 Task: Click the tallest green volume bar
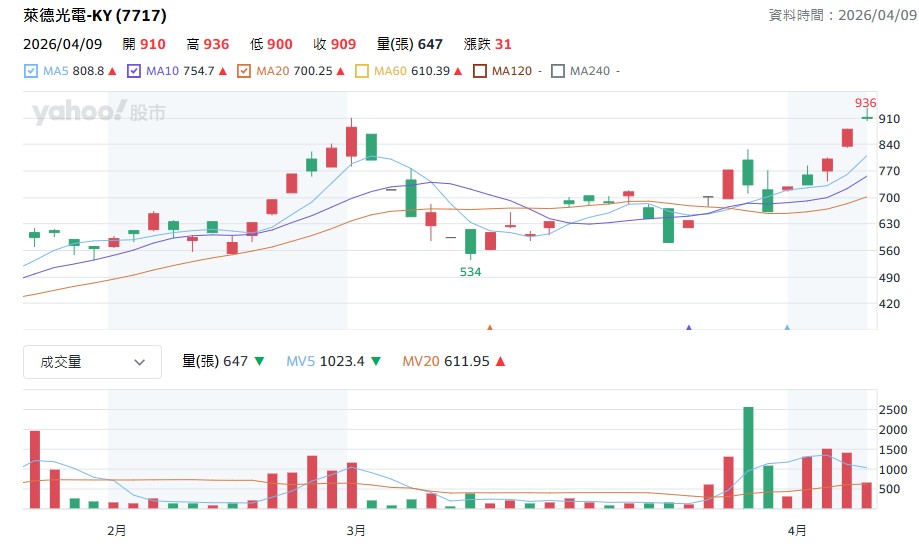(x=748, y=458)
